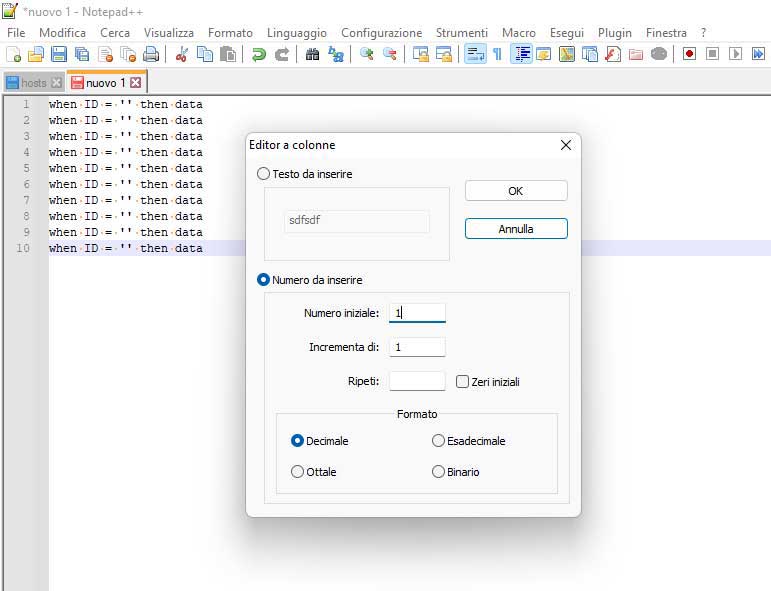771x591 pixels.
Task: Show all characters with pilcrow icon
Action: coord(497,54)
